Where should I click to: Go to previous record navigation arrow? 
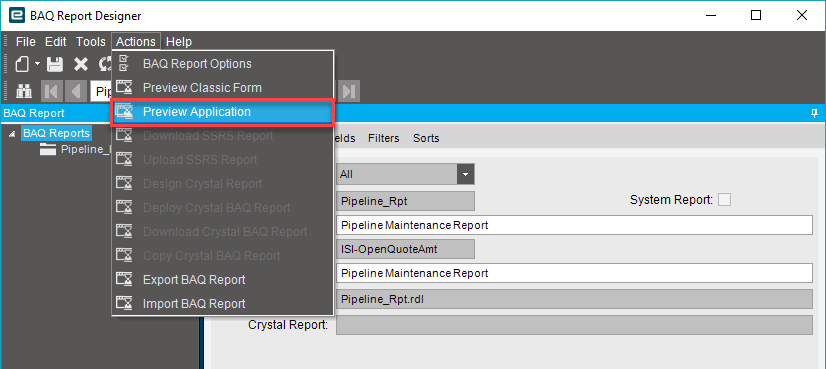click(x=76, y=91)
